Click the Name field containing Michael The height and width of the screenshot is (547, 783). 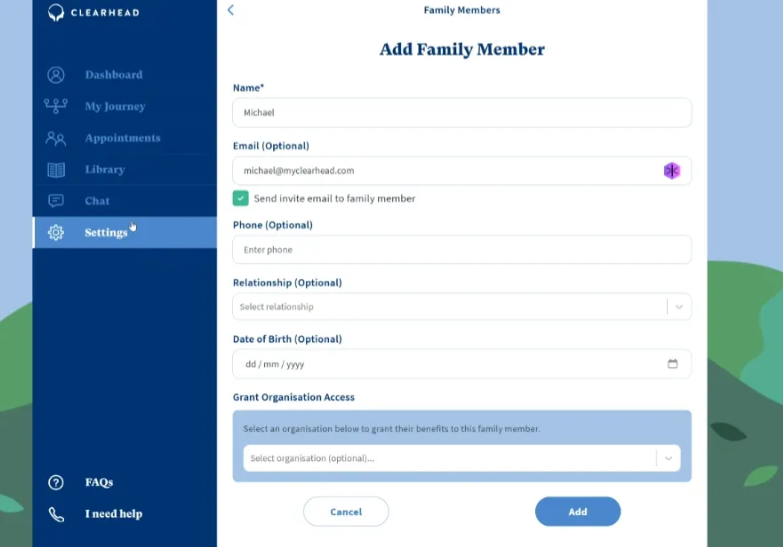point(462,112)
